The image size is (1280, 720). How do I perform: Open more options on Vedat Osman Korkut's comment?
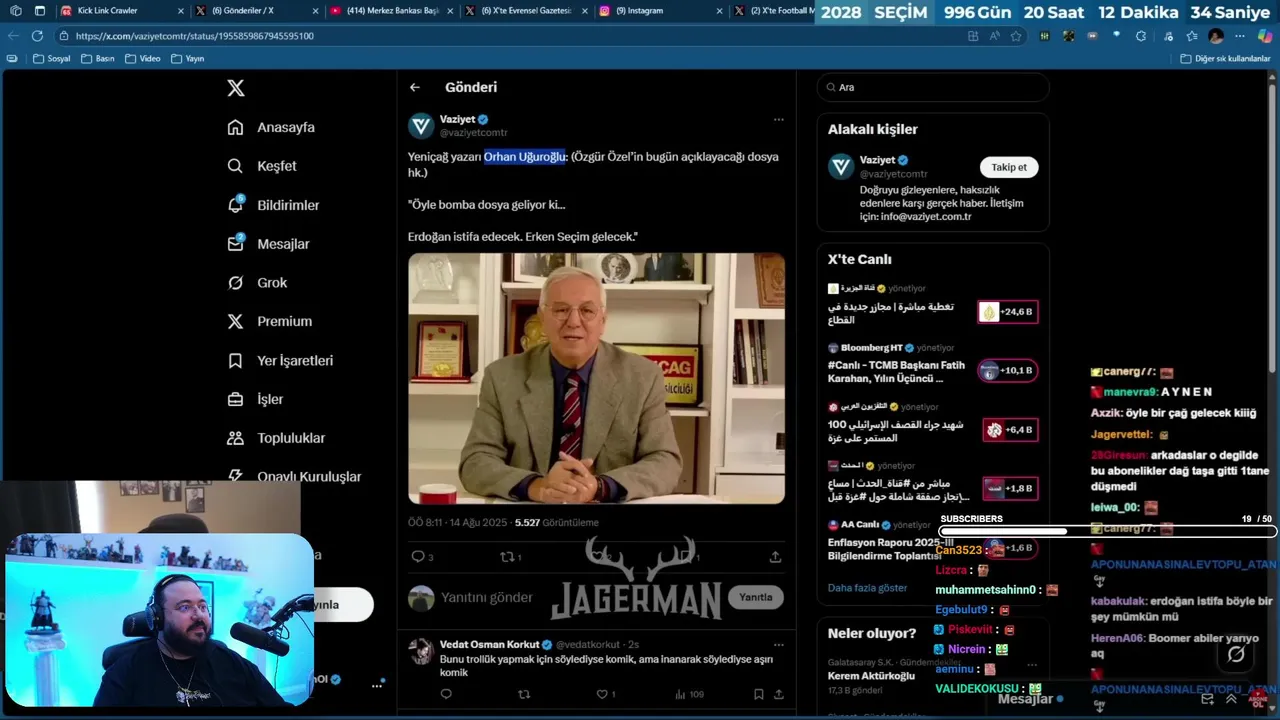pyautogui.click(x=778, y=644)
